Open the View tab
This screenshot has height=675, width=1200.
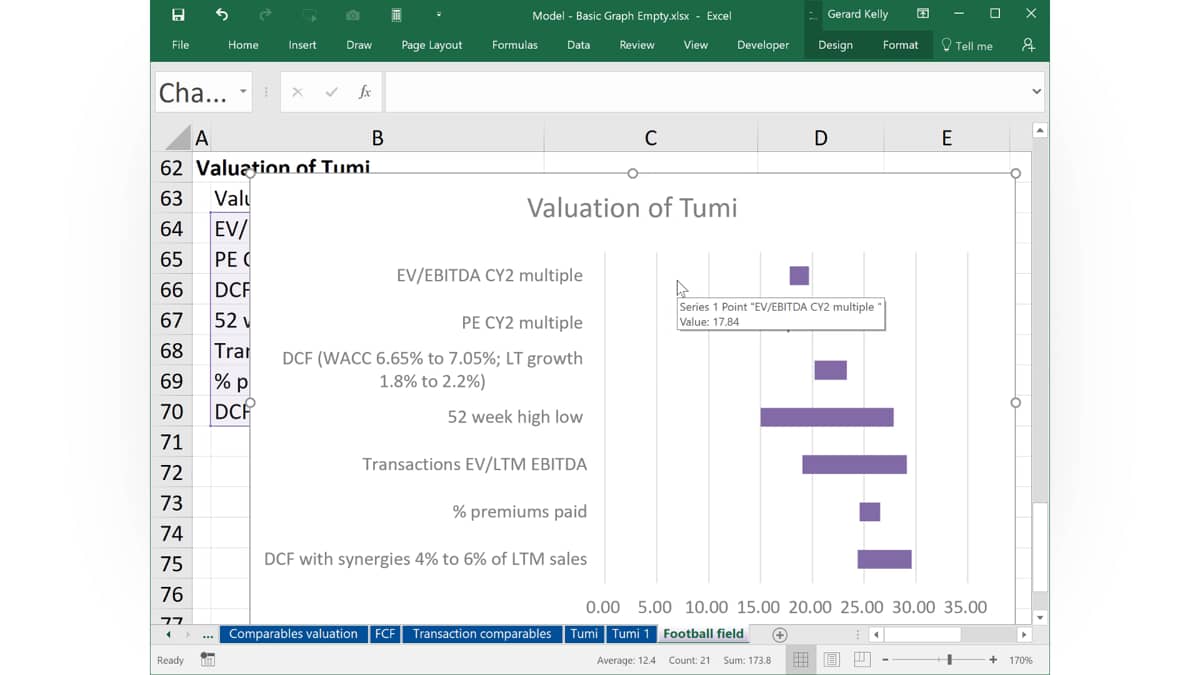696,45
